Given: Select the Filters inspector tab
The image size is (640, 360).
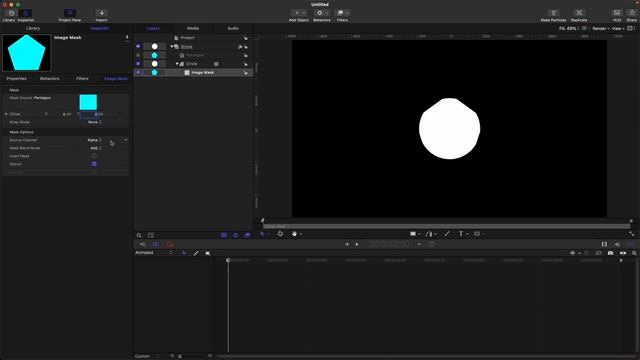Looking at the screenshot, I should pyautogui.click(x=82, y=78).
